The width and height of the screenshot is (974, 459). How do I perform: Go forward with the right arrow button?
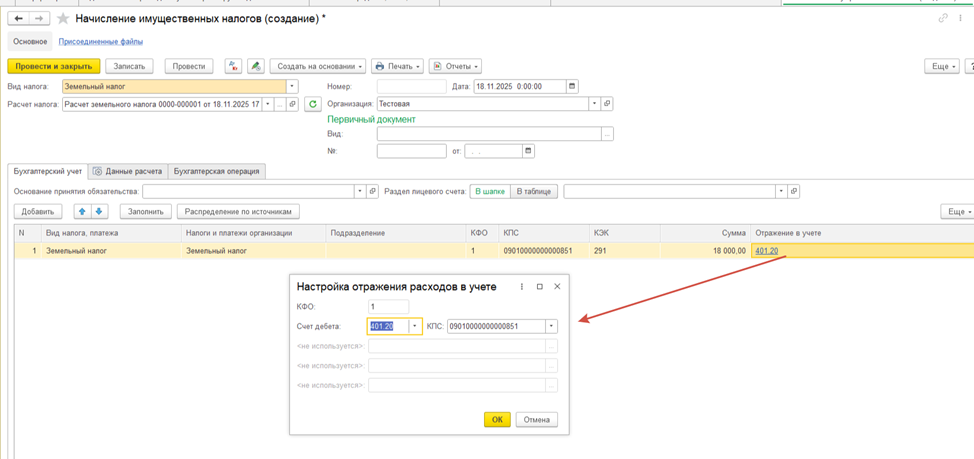(38, 19)
